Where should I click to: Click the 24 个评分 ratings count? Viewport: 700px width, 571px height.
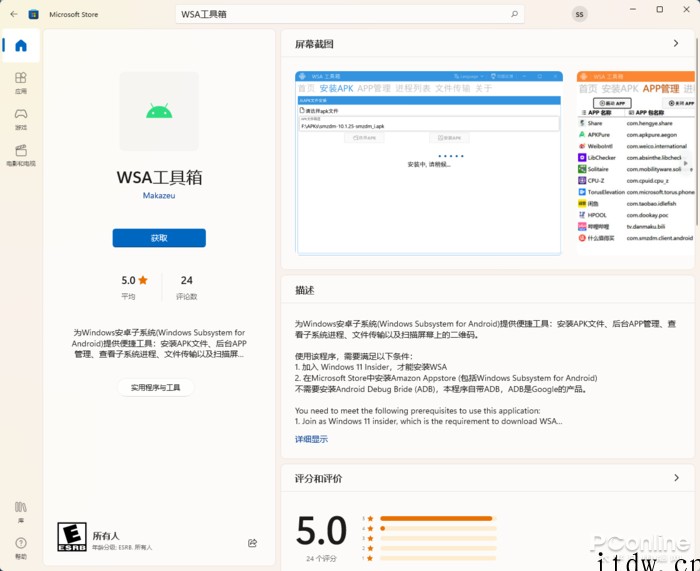point(321,558)
